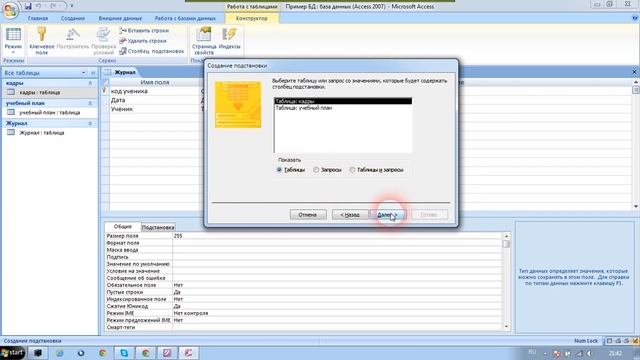Viewport: 640px width, 360px height.
Task: Delete rows with Удалить строки
Action: pos(143,41)
